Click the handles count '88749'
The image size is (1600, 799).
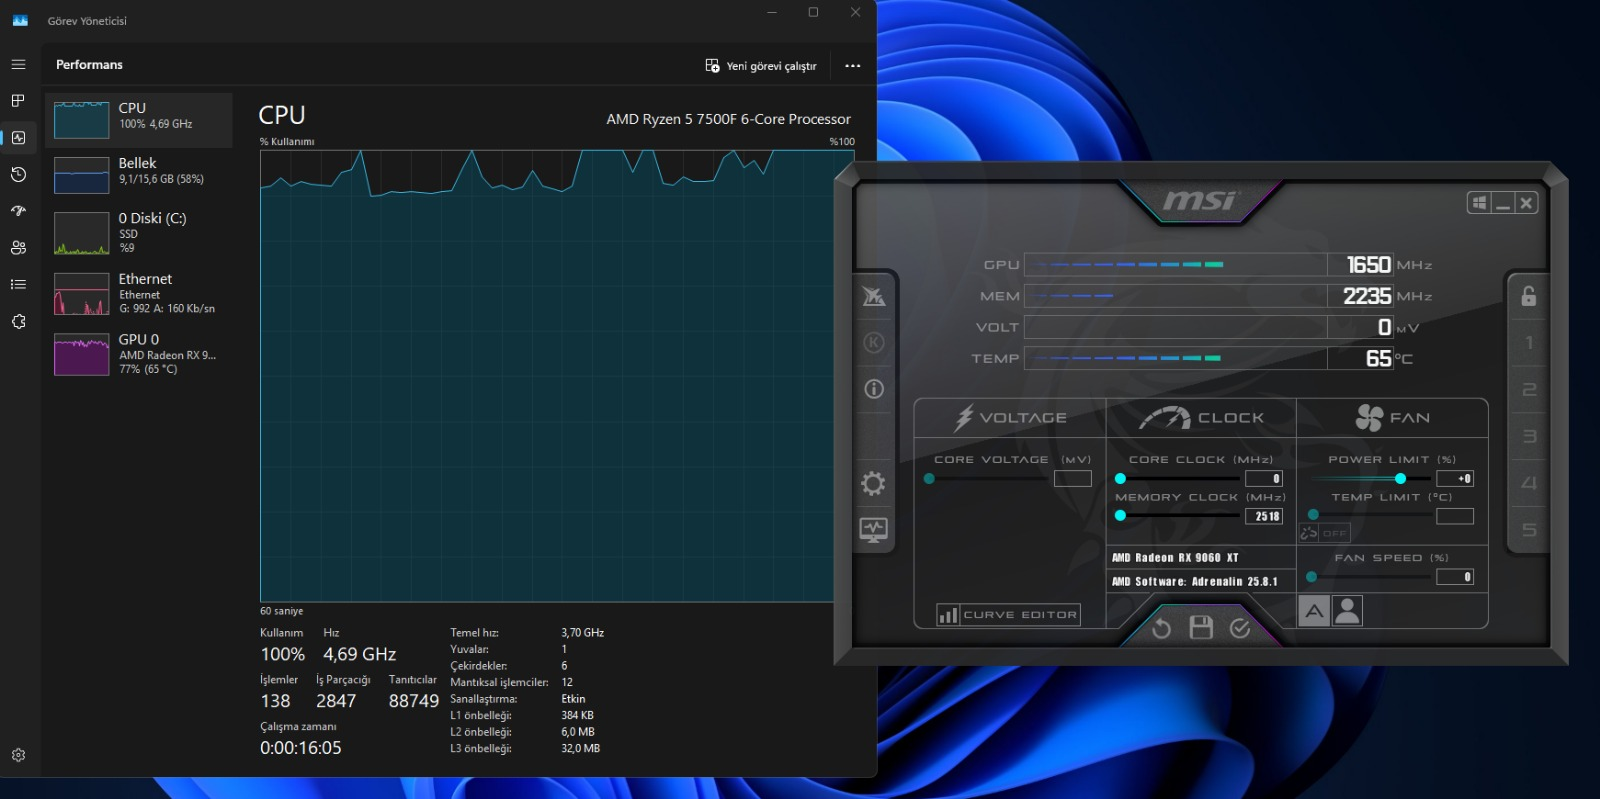[414, 701]
